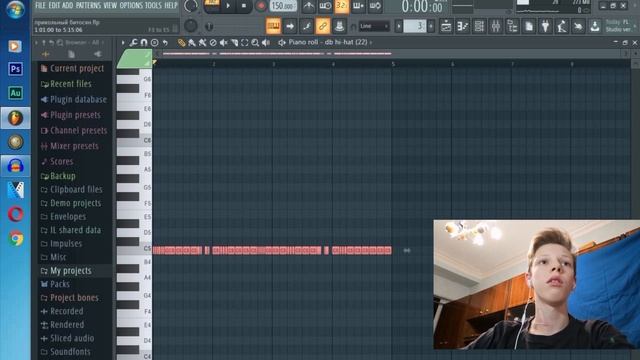Screen dimensions: 640x360
Task: Arm the record button
Action: [260, 6]
